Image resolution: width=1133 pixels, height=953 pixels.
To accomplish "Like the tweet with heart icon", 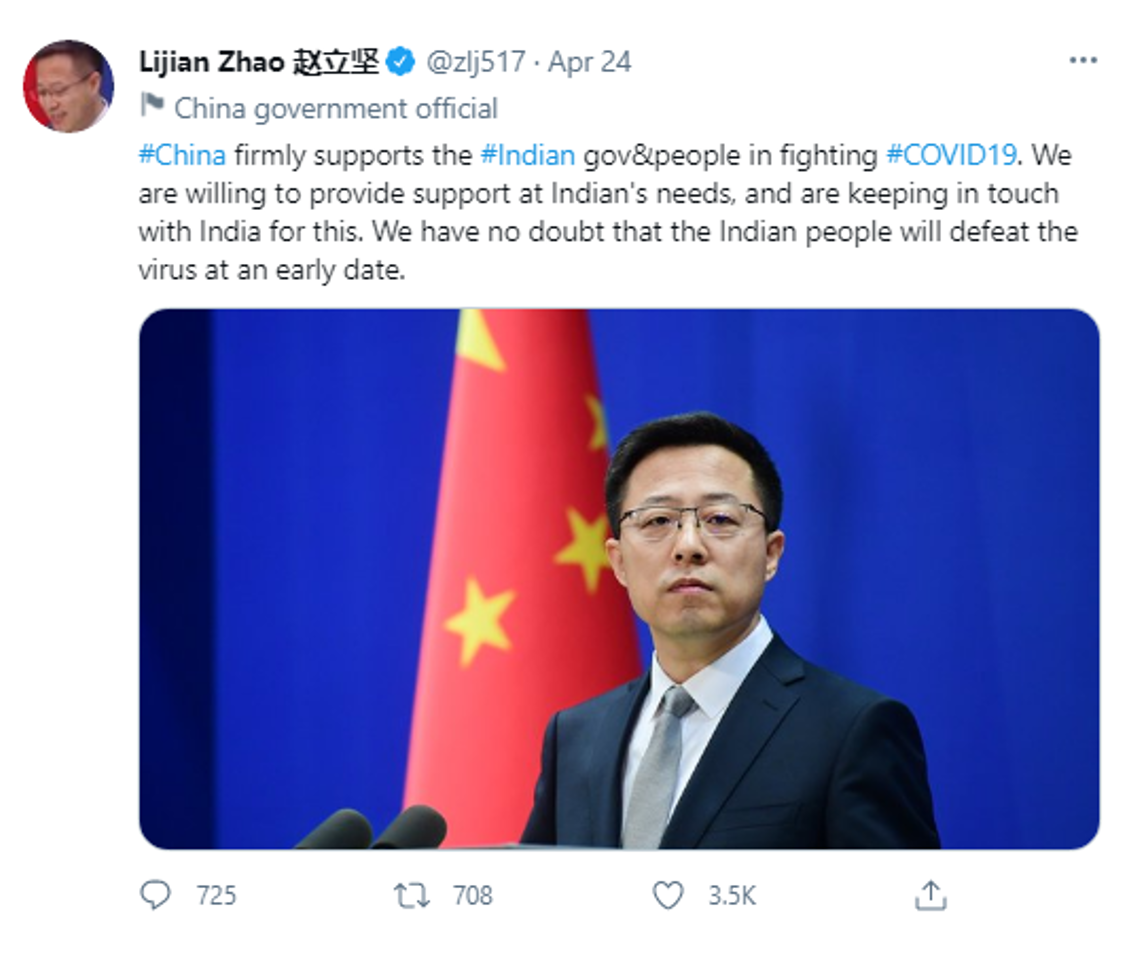I will coord(668,896).
